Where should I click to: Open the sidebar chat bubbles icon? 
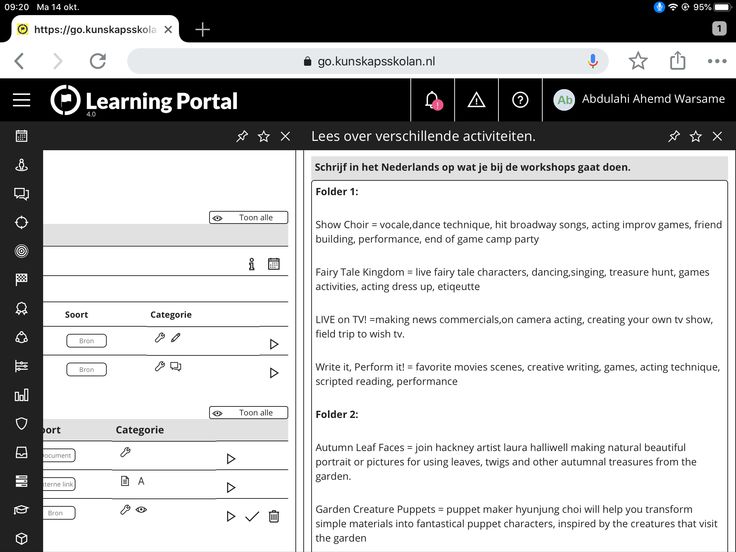[x=21, y=194]
